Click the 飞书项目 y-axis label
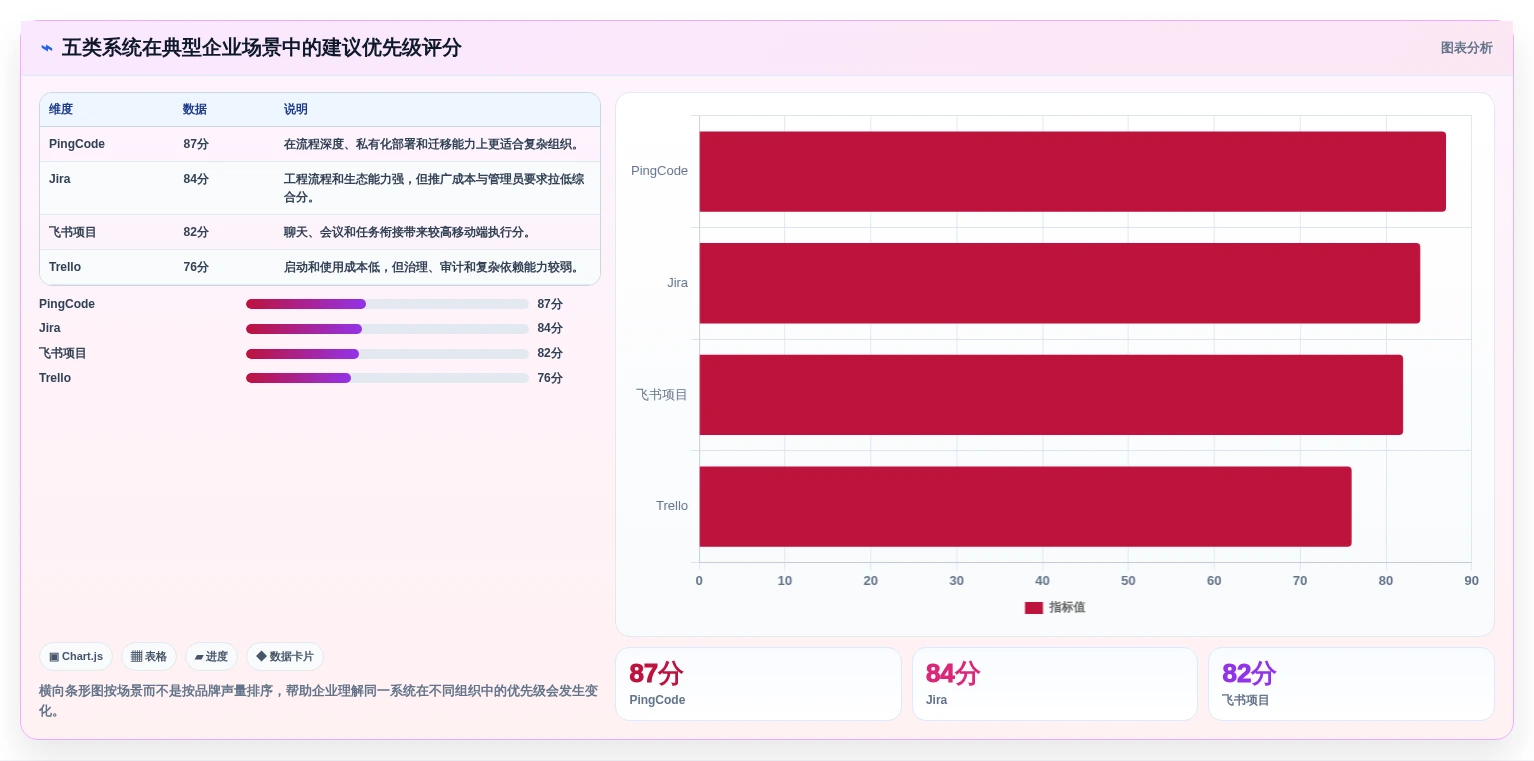This screenshot has height=761, width=1534. pyautogui.click(x=662, y=395)
